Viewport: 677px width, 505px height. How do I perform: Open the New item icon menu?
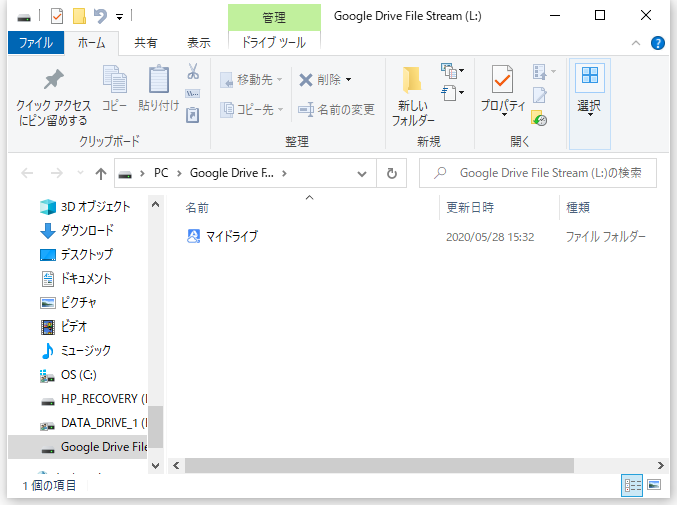point(452,71)
